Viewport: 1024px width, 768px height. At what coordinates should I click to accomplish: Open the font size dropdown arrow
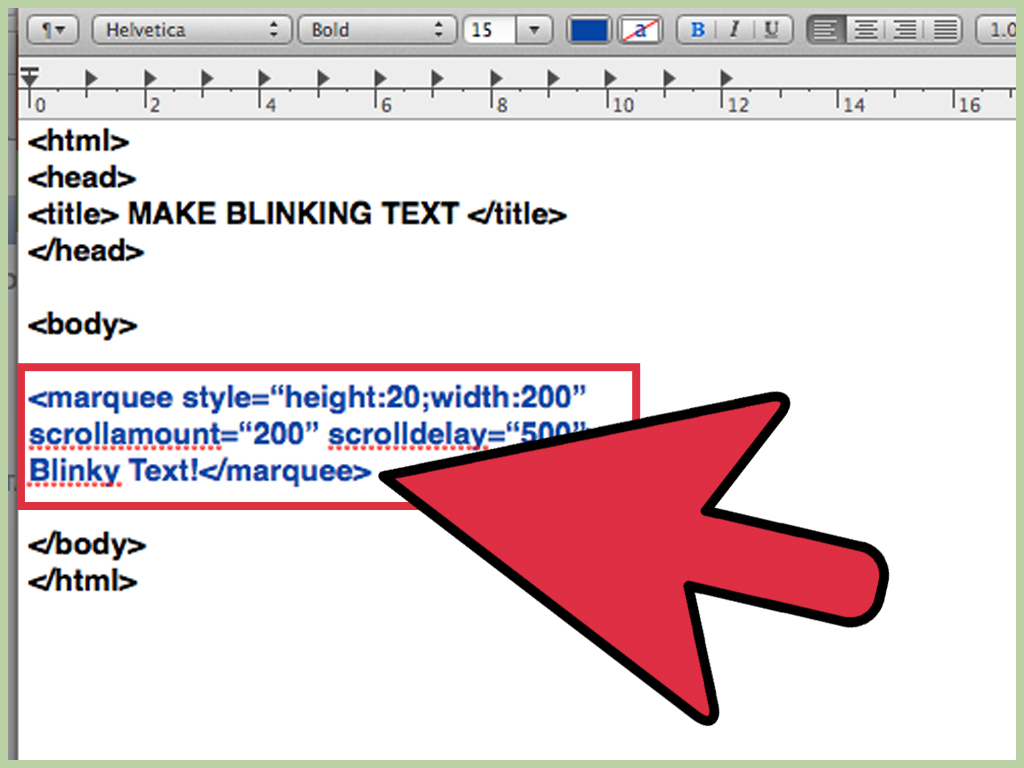533,29
